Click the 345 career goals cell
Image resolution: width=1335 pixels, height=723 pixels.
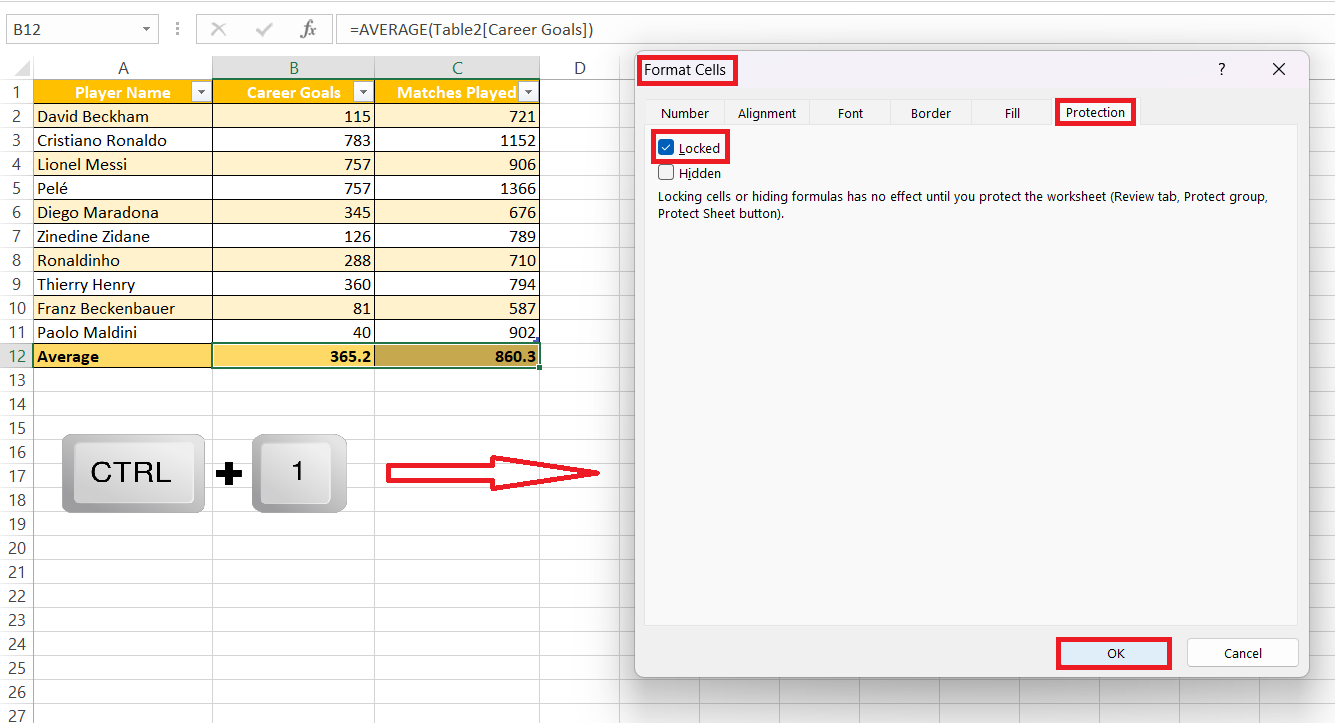[294, 212]
